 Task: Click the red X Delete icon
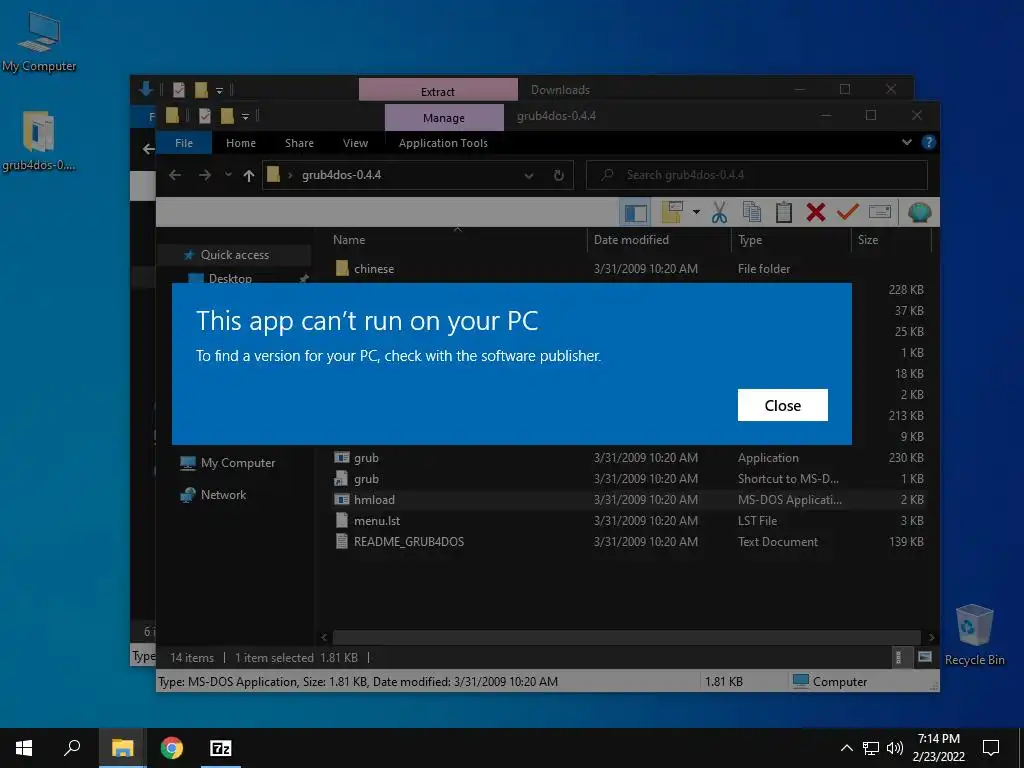[x=815, y=212]
